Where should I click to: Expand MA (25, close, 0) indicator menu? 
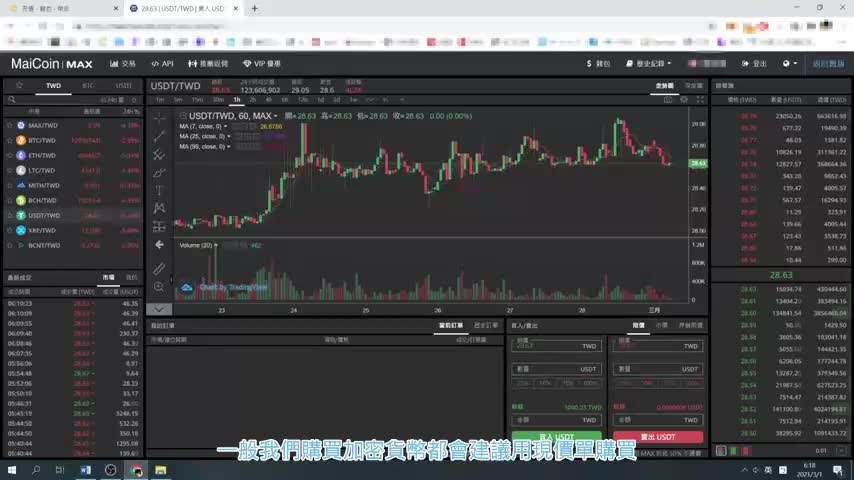(228, 136)
